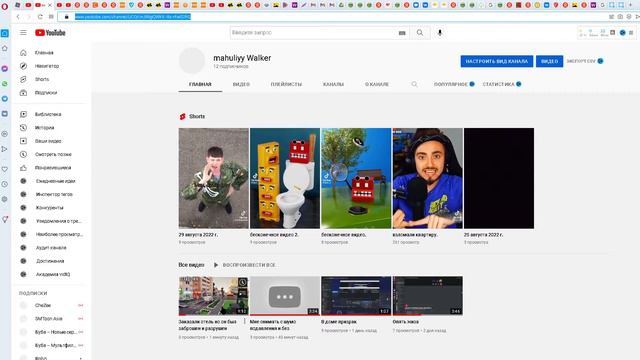Click the search magnifier button
640x360 pixels.
(420, 33)
